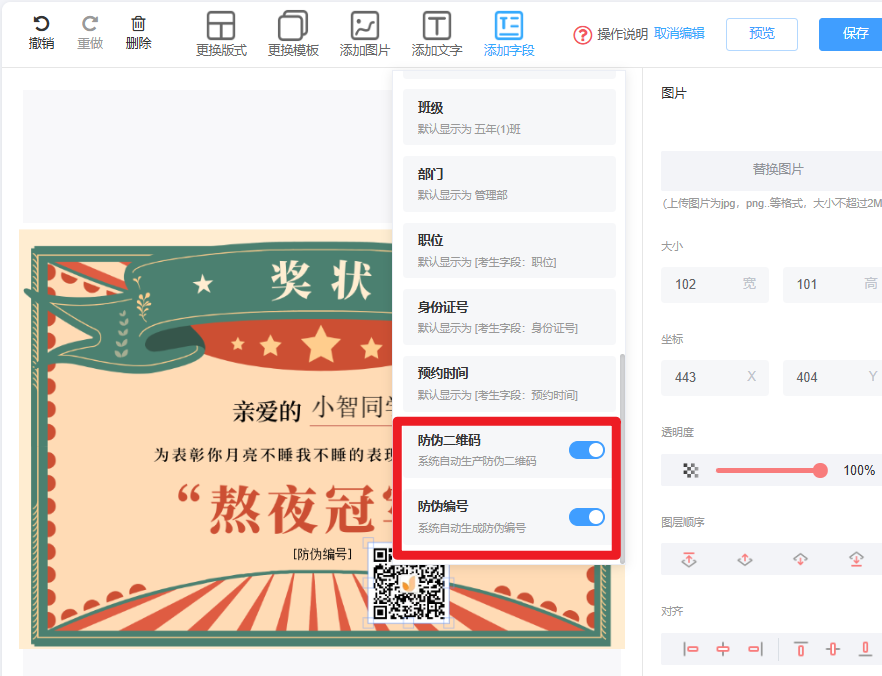
Task: Align left icon in 对齐 row
Action: click(691, 650)
